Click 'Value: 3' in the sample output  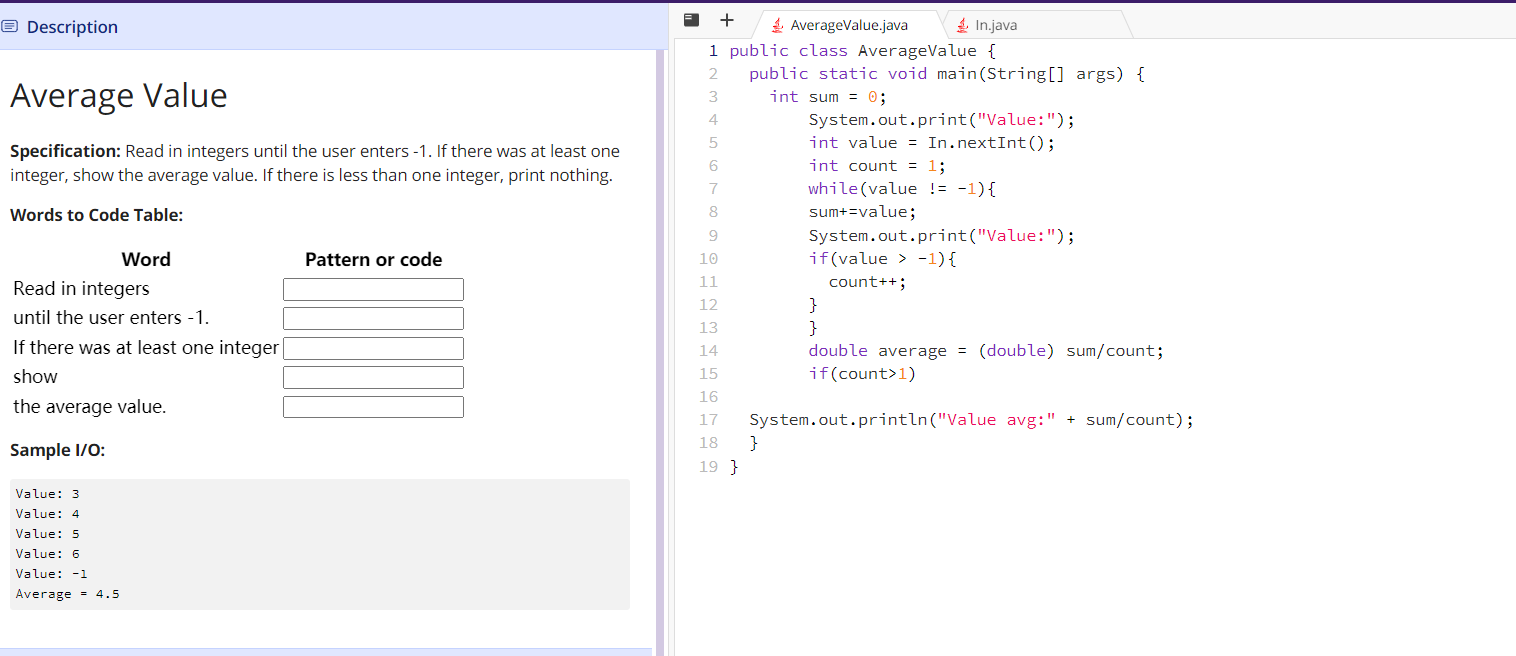click(48, 494)
